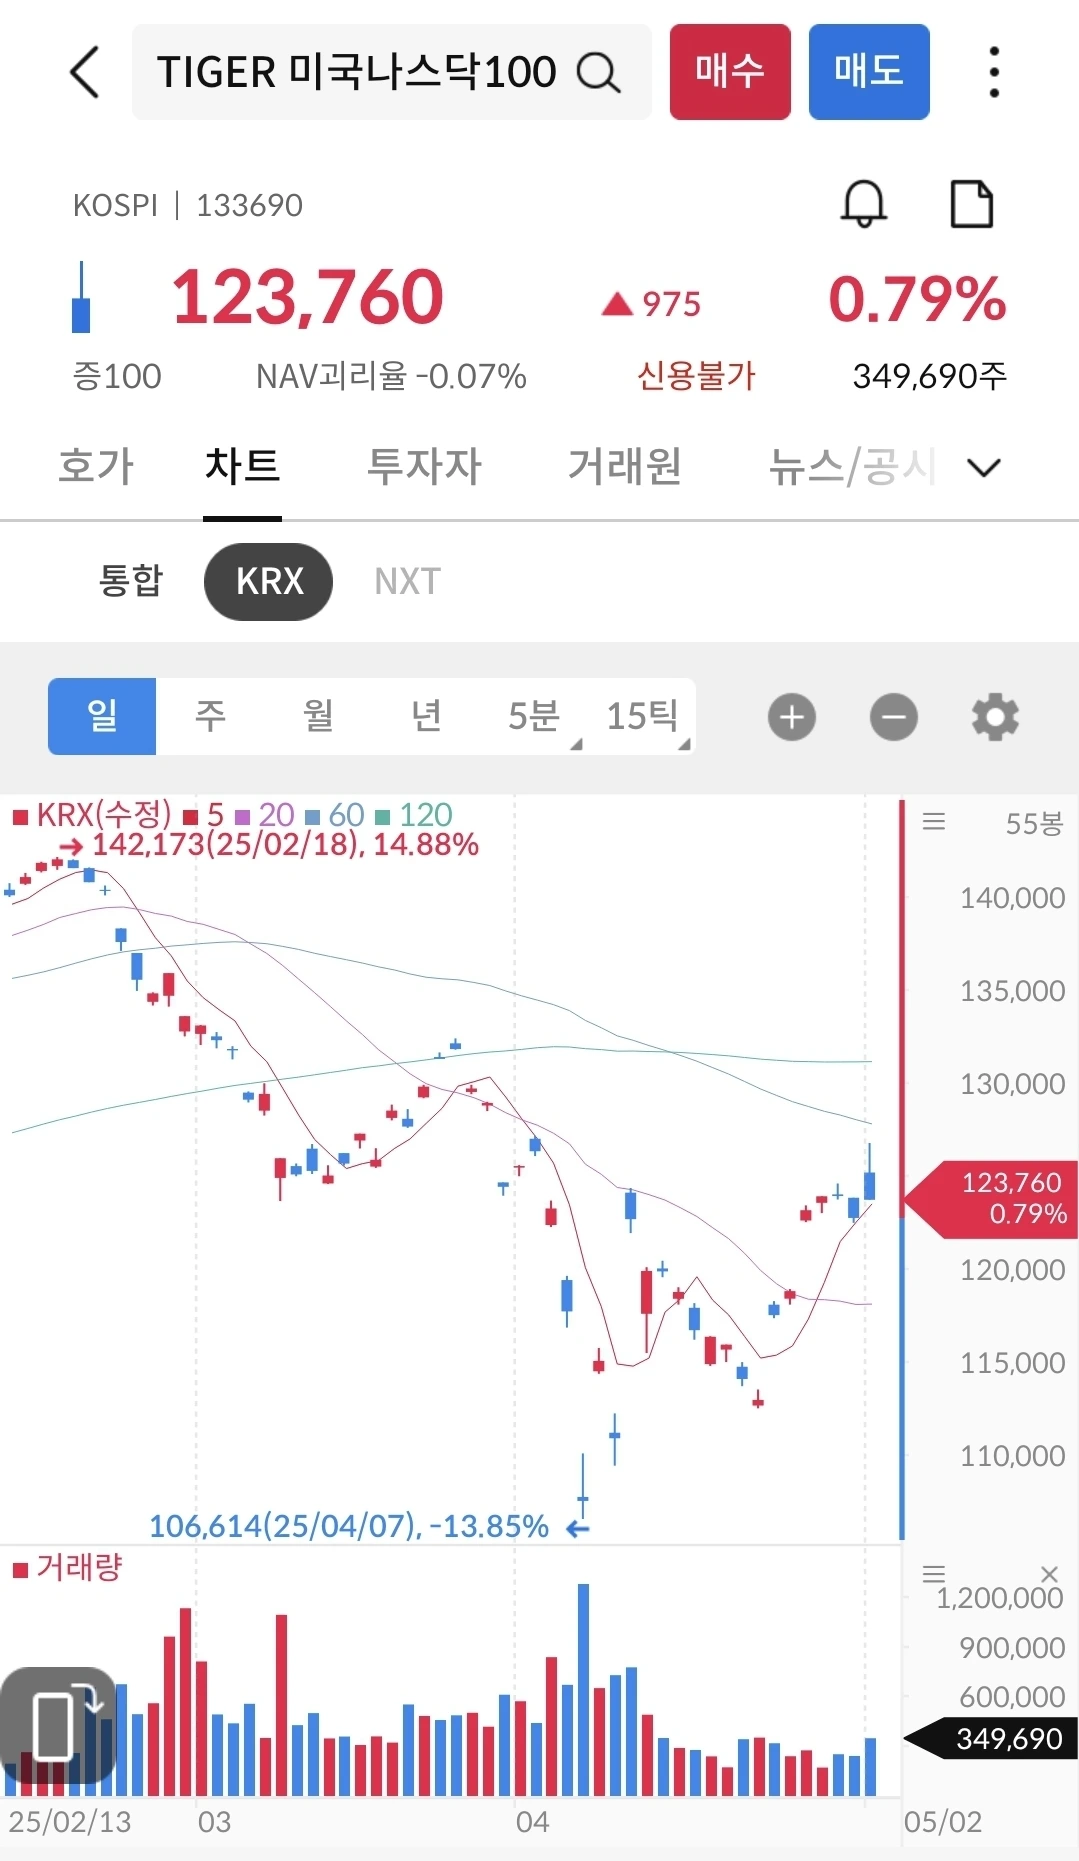Open the 5분 interval dropdown
The width and height of the screenshot is (1079, 1861).
[x=534, y=716]
